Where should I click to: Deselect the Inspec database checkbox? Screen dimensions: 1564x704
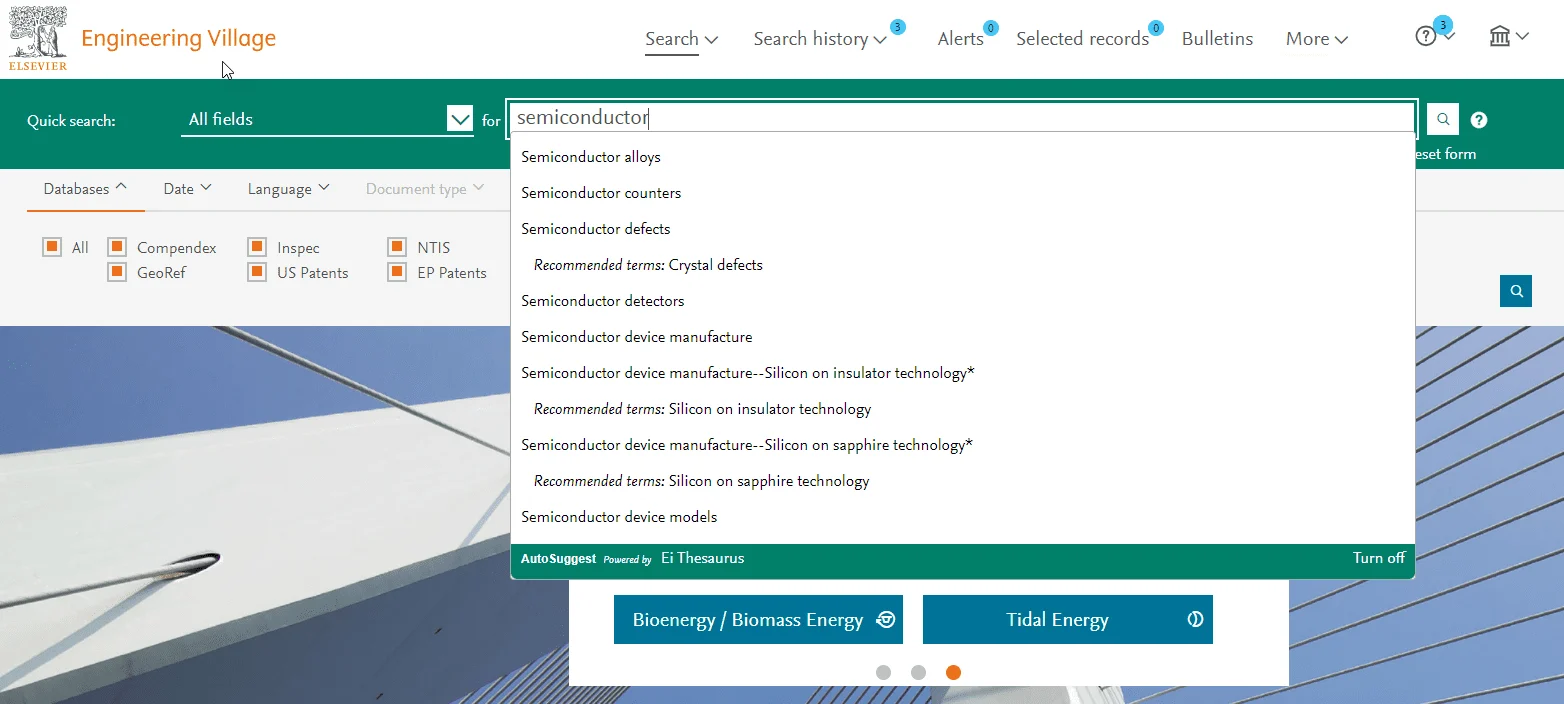tap(256, 246)
